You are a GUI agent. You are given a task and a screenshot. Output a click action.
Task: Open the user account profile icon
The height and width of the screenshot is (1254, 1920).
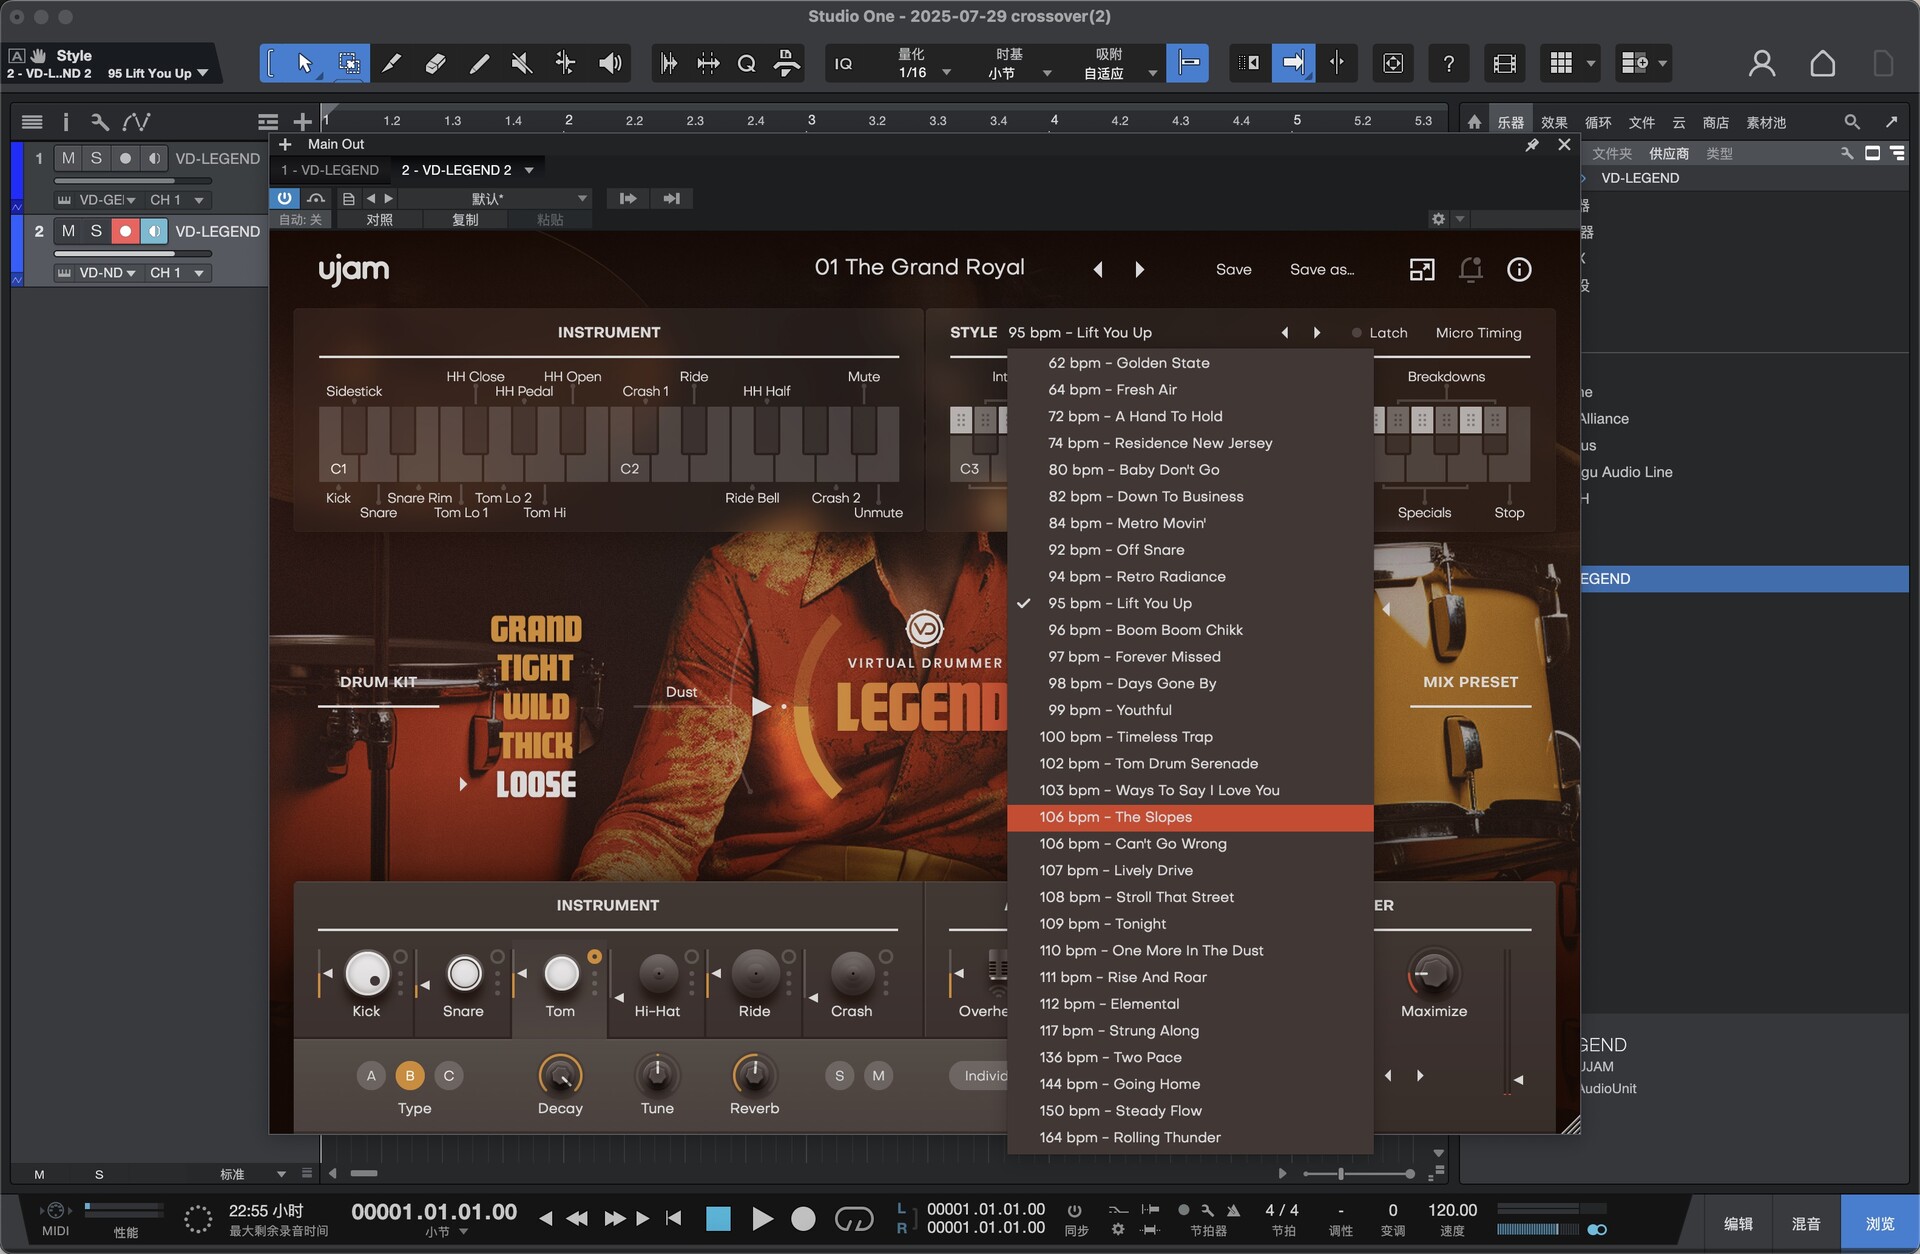pos(1762,63)
